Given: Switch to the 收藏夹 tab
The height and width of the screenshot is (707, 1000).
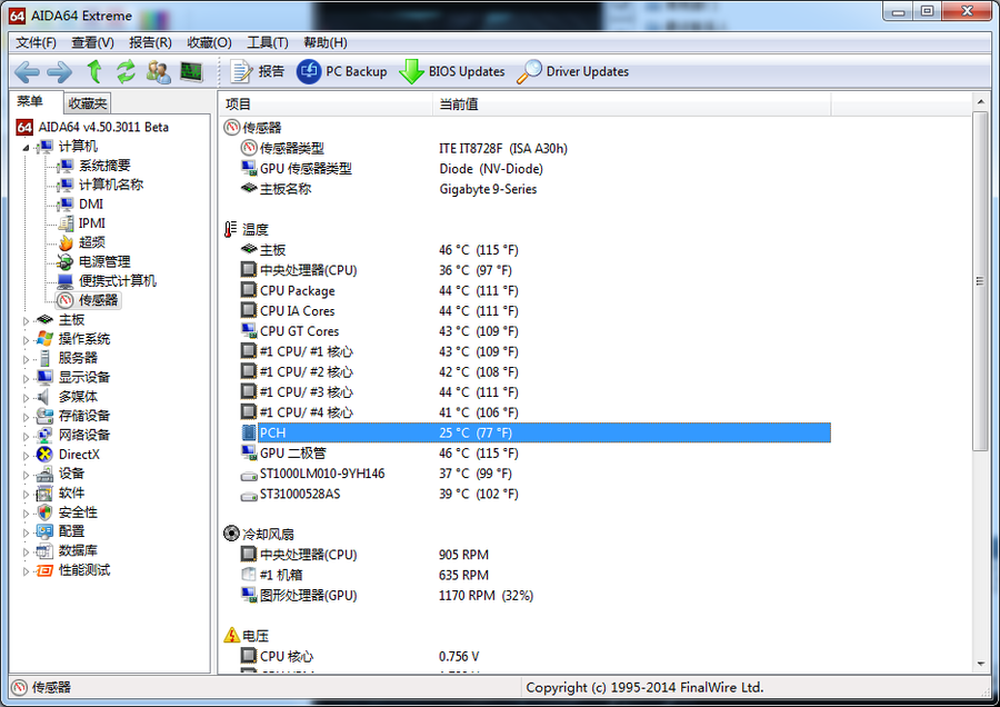Looking at the screenshot, I should pyautogui.click(x=88, y=103).
